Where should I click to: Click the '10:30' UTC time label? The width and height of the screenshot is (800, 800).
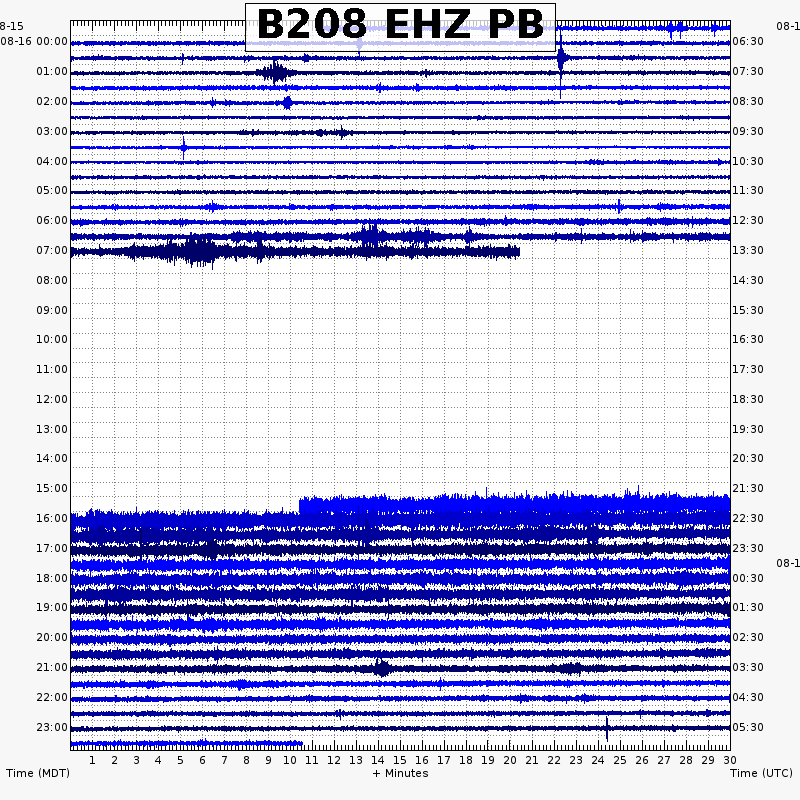[x=748, y=162]
